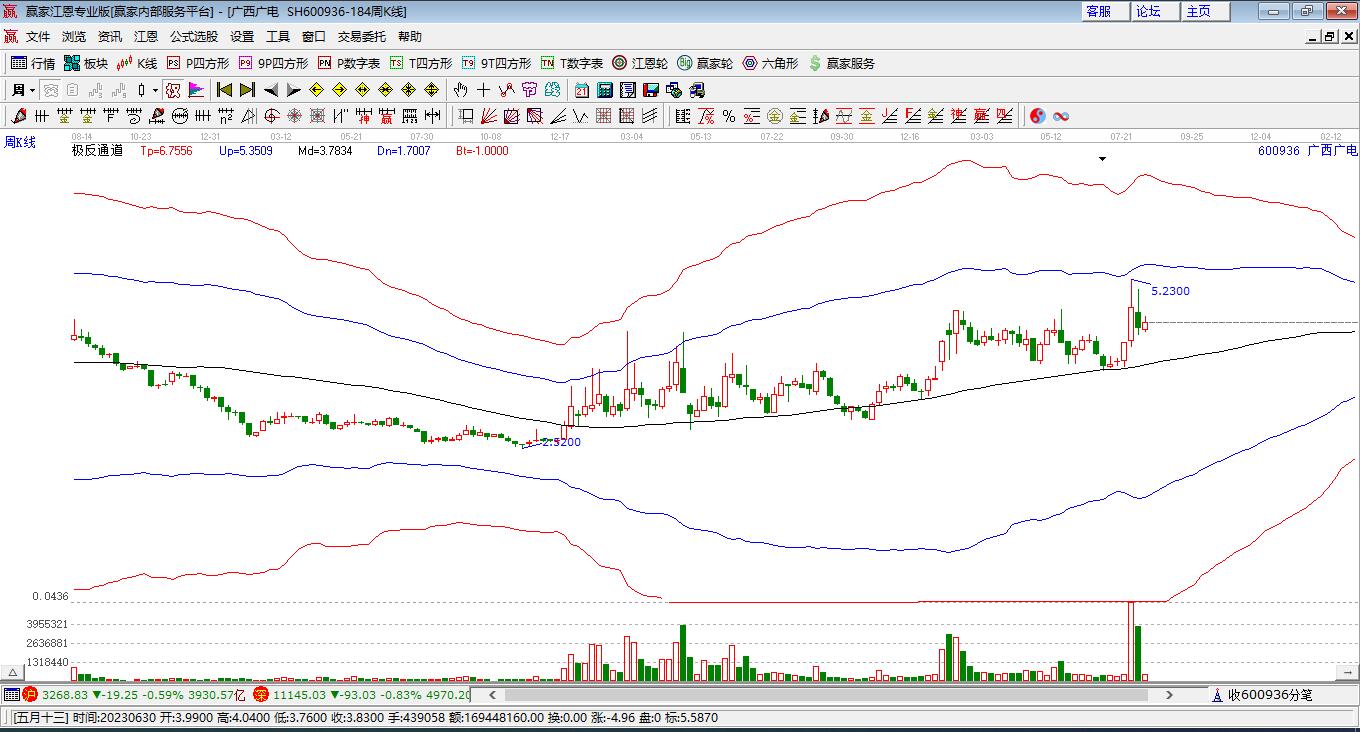Viewport: 1360px width, 732px height.
Task: Open 赢家服务 with the dollar icon
Action: click(x=841, y=63)
